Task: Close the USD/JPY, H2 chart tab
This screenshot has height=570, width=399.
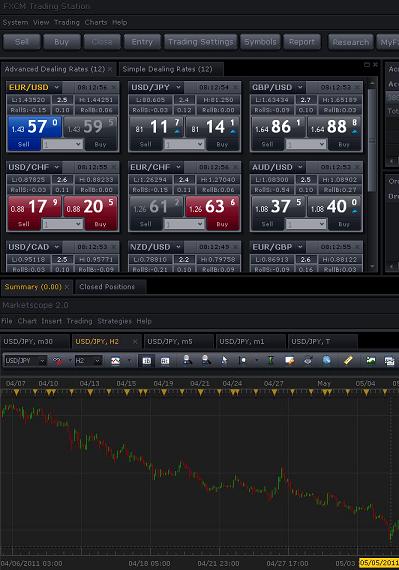Action: (135, 341)
